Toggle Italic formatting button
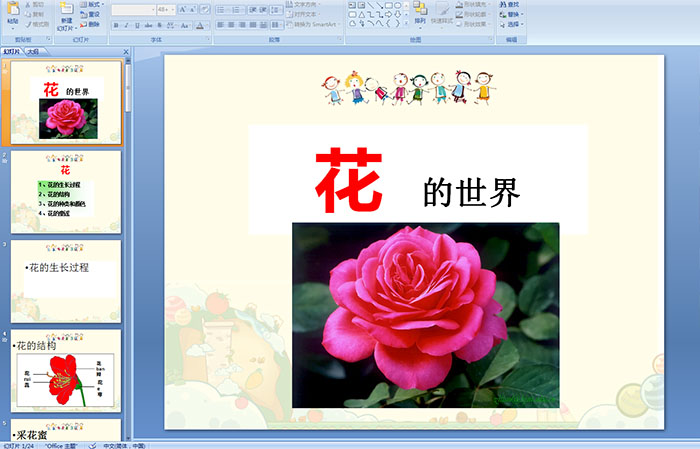The width and height of the screenshot is (700, 449). 127,25
